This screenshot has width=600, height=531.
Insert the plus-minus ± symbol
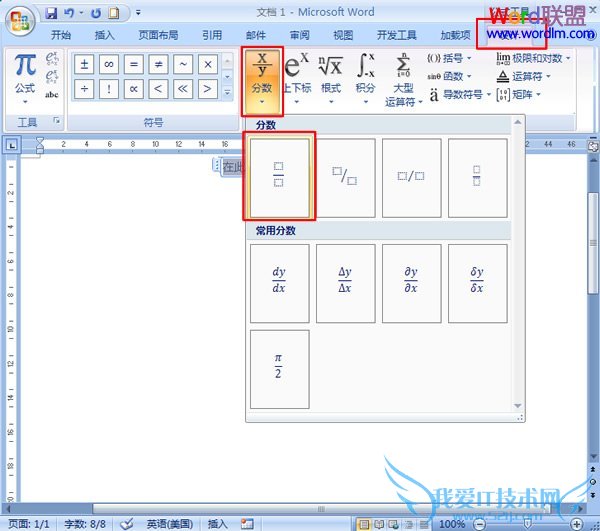pos(84,64)
